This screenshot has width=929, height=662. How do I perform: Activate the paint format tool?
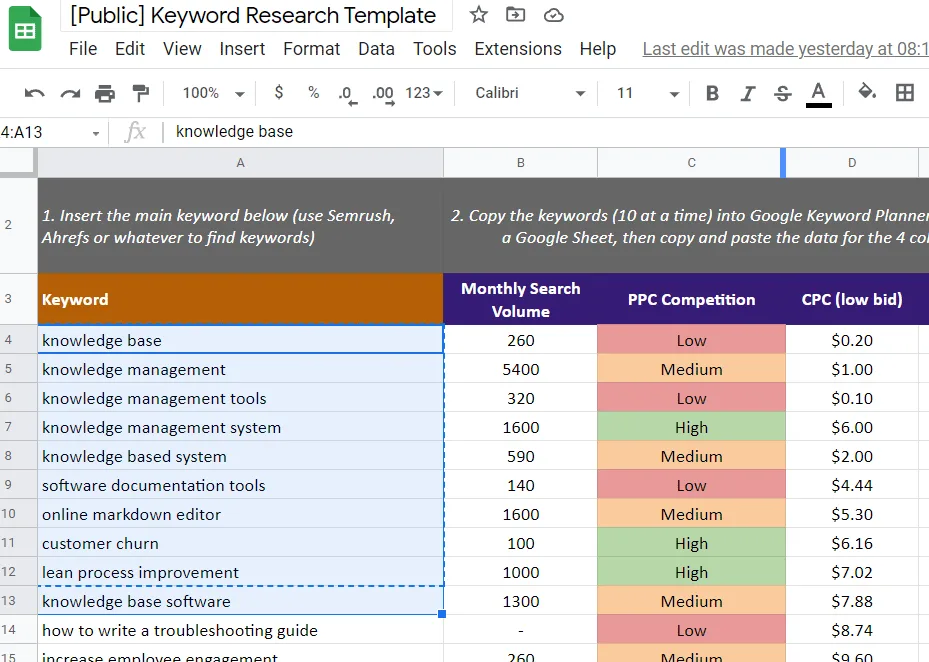click(140, 93)
